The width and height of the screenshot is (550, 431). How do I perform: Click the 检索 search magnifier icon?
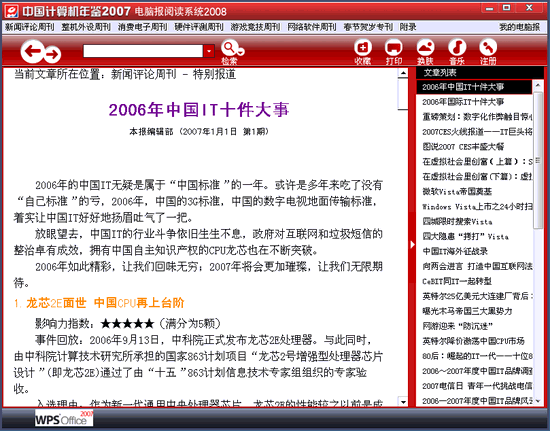pyautogui.click(x=229, y=48)
